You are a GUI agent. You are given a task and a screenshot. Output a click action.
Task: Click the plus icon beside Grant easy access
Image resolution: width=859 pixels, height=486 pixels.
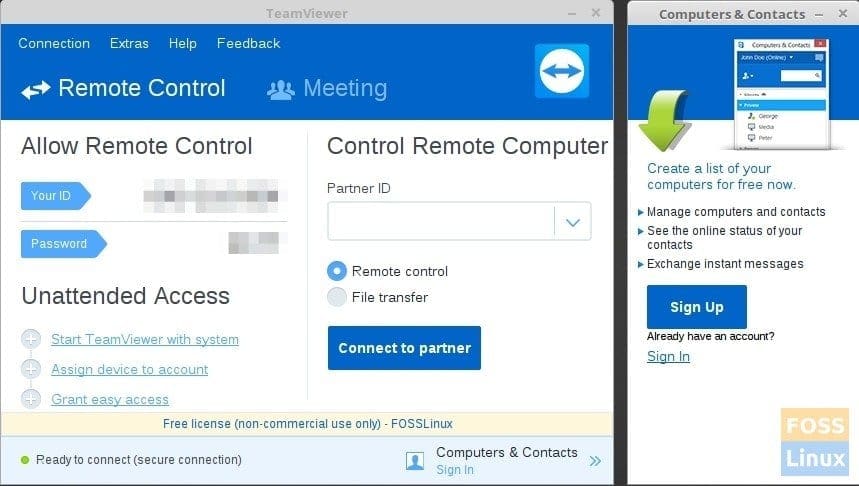point(31,399)
